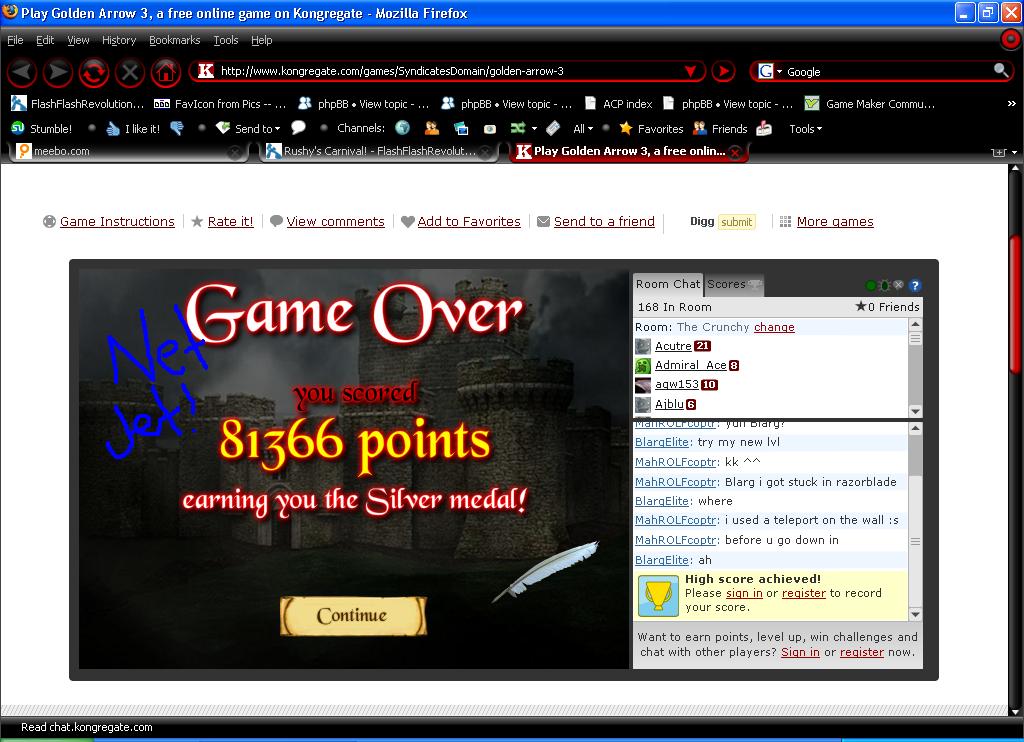Click the user list scroll down arrow
The image size is (1024, 742).
coord(916,411)
